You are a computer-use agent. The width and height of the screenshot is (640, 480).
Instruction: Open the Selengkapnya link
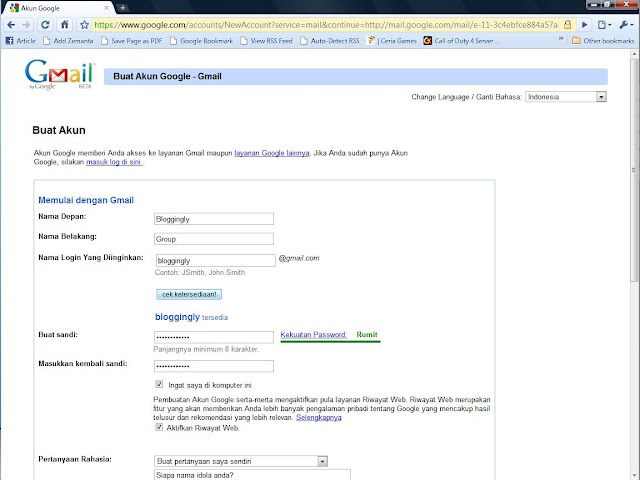tap(319, 418)
